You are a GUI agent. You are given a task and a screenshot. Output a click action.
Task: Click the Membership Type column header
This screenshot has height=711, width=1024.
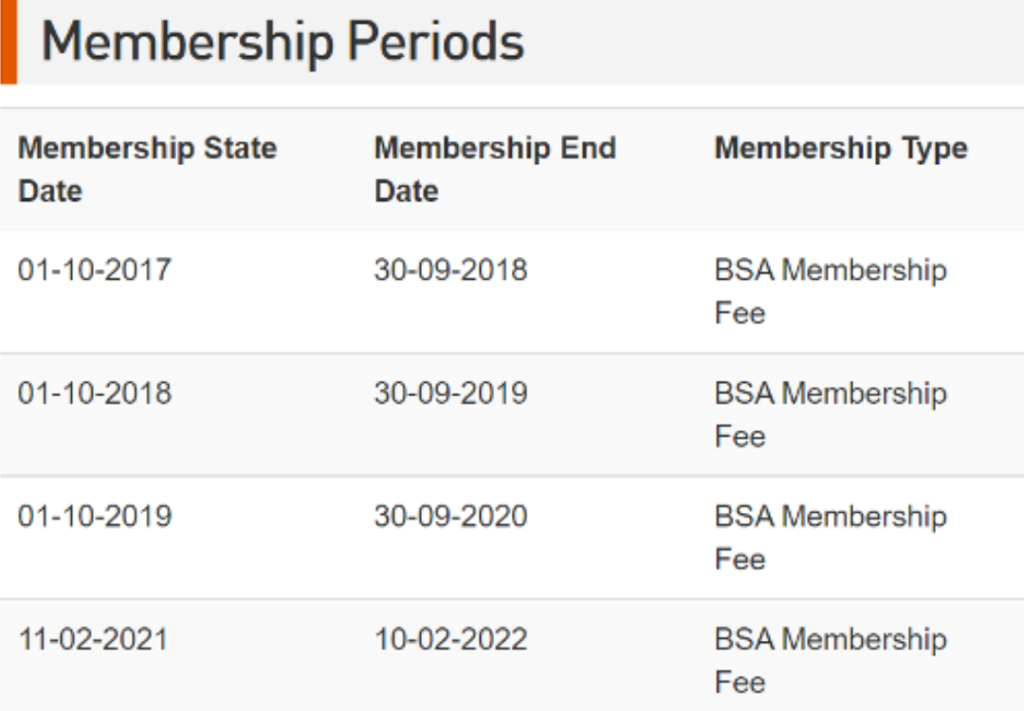click(x=840, y=149)
